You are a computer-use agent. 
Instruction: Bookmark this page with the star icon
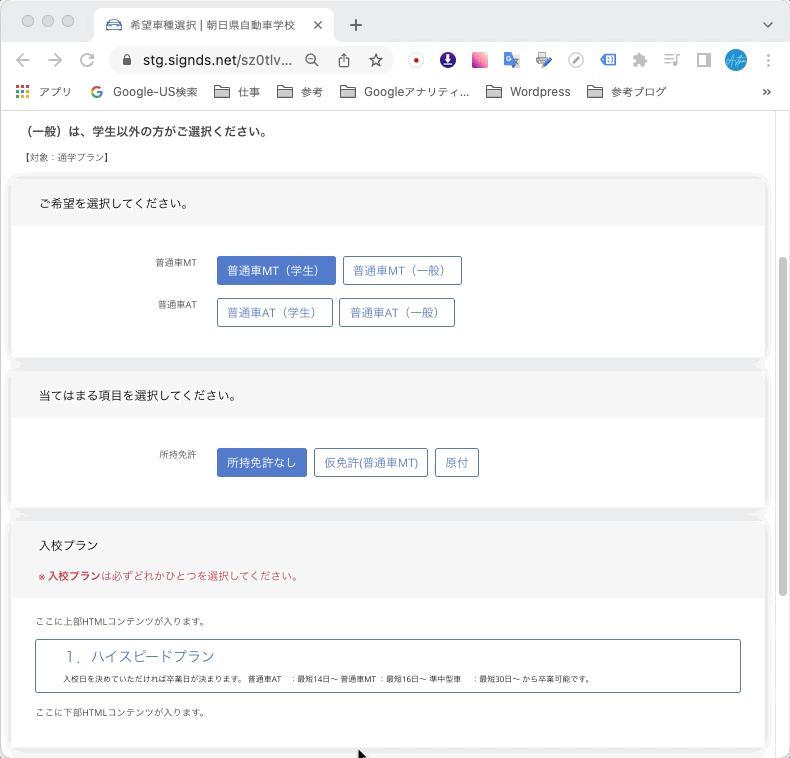coord(376,60)
